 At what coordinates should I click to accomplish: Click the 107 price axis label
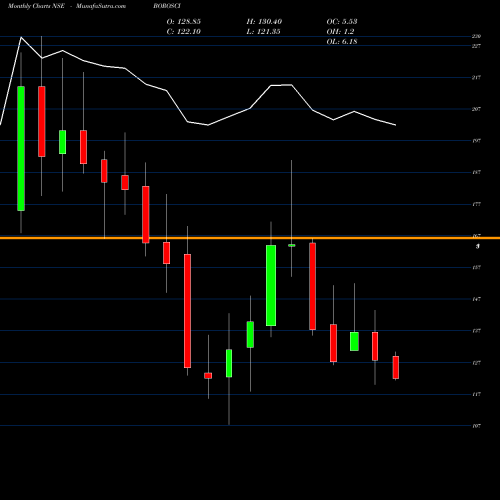(x=476, y=426)
